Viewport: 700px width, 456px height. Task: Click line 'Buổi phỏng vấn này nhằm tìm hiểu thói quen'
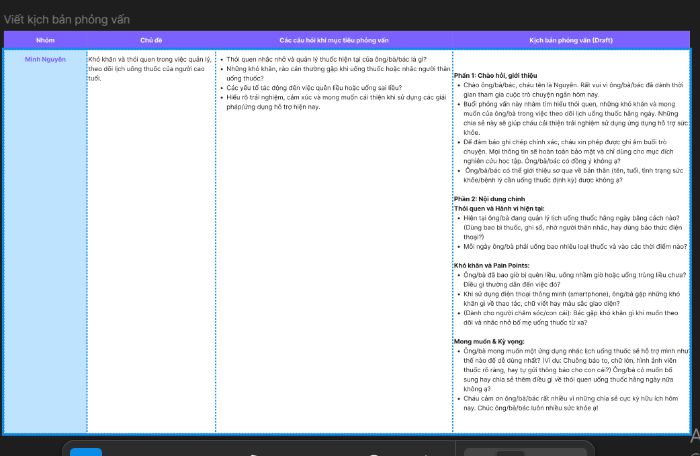click(576, 118)
